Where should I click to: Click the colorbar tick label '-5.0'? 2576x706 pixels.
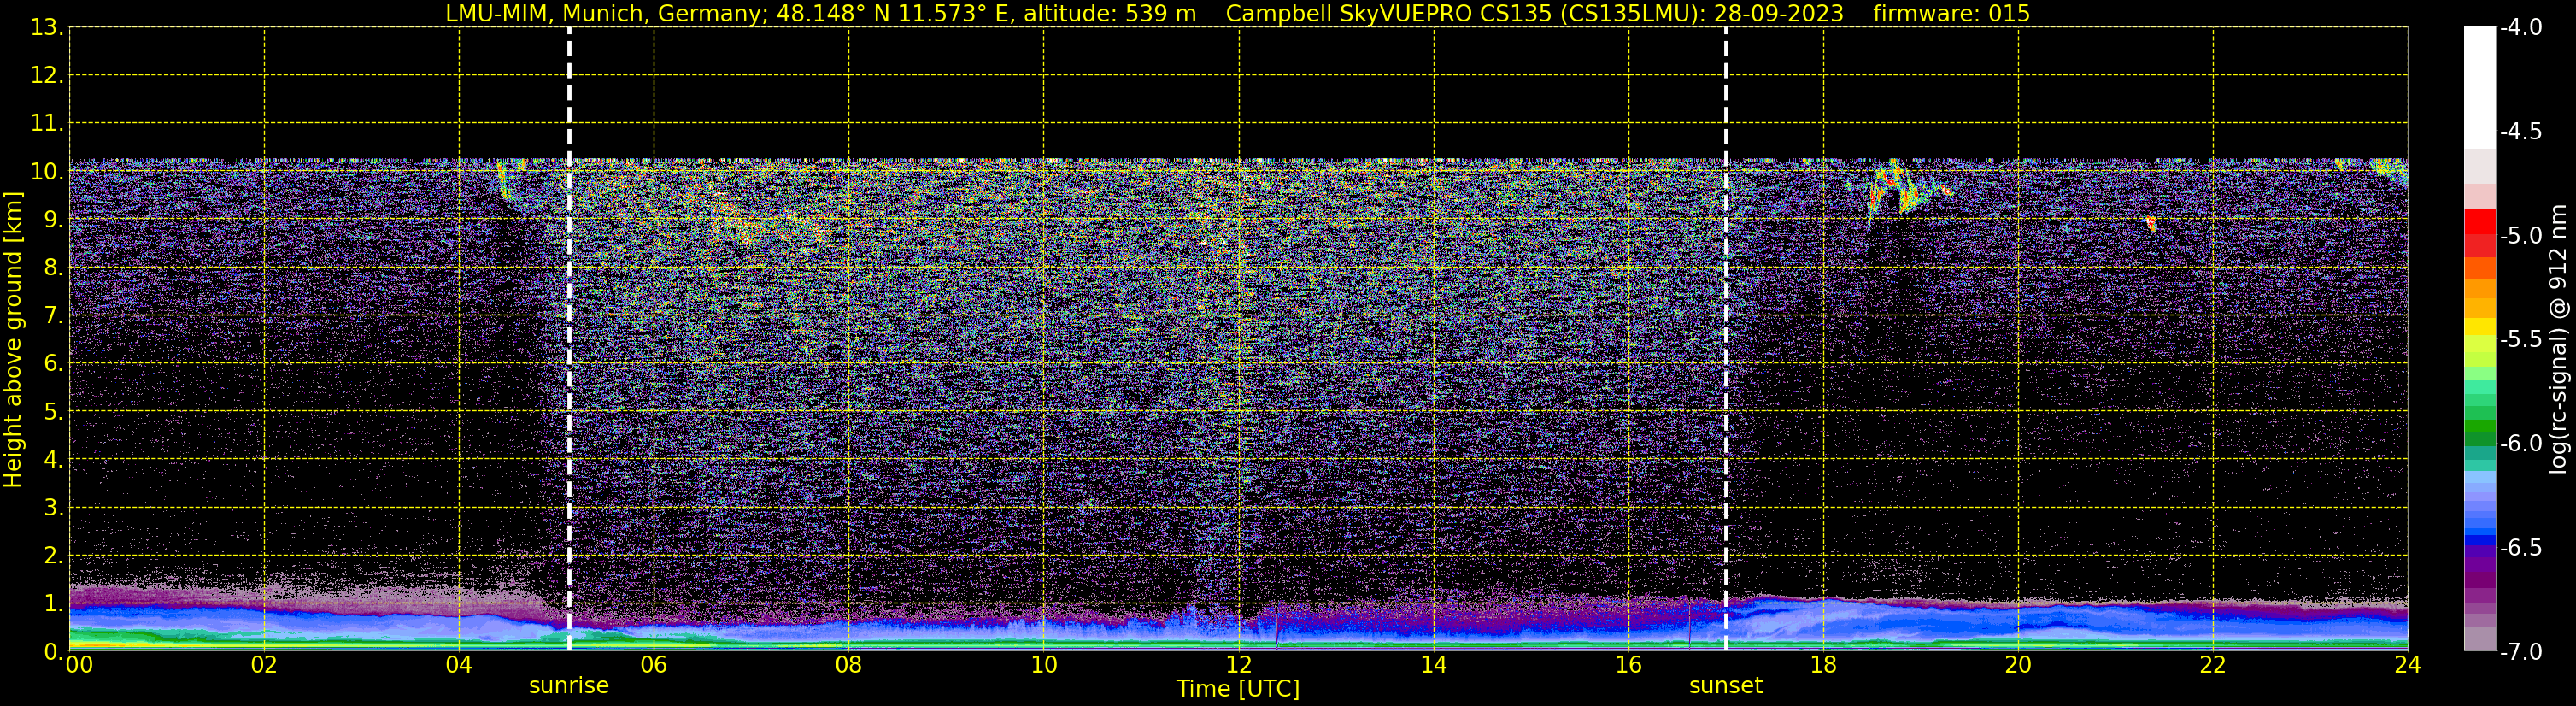click(x=2520, y=236)
